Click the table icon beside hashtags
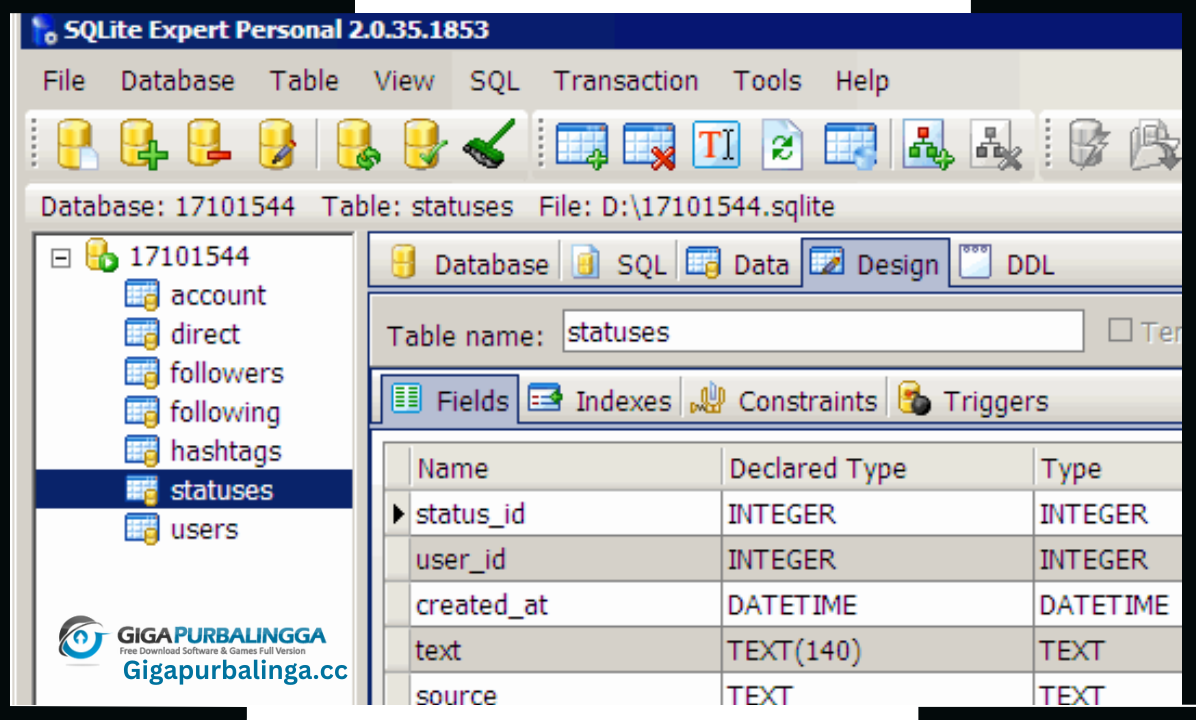Viewport: 1200px width, 720px height. 142,451
